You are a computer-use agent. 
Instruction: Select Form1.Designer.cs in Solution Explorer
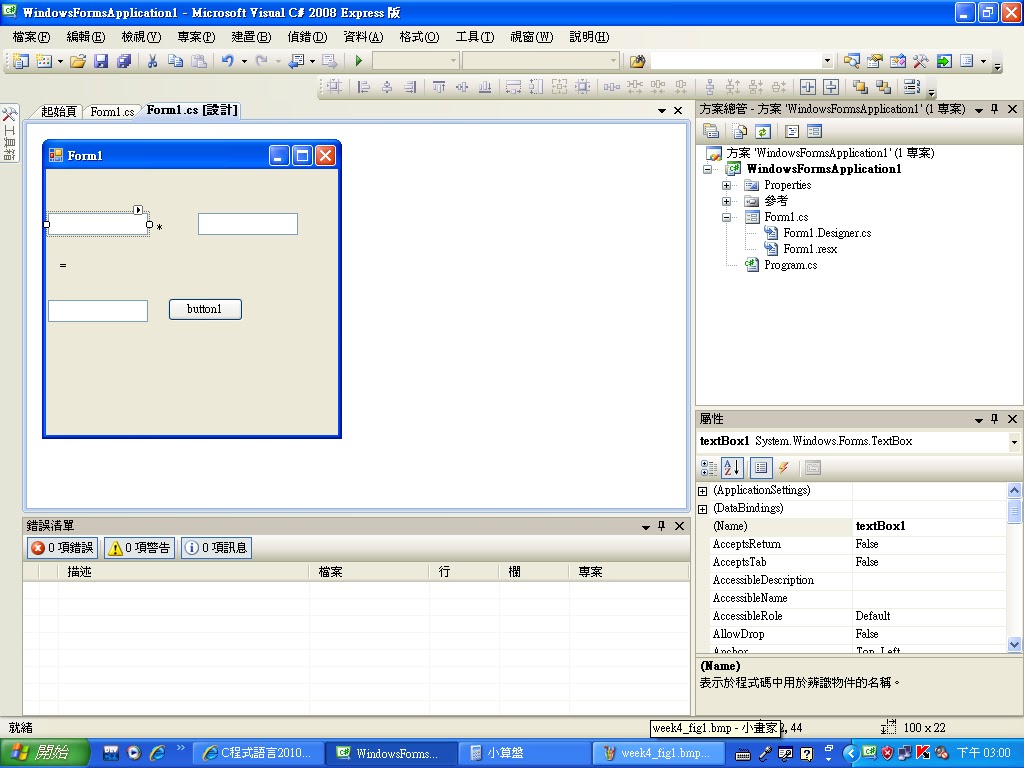827,233
